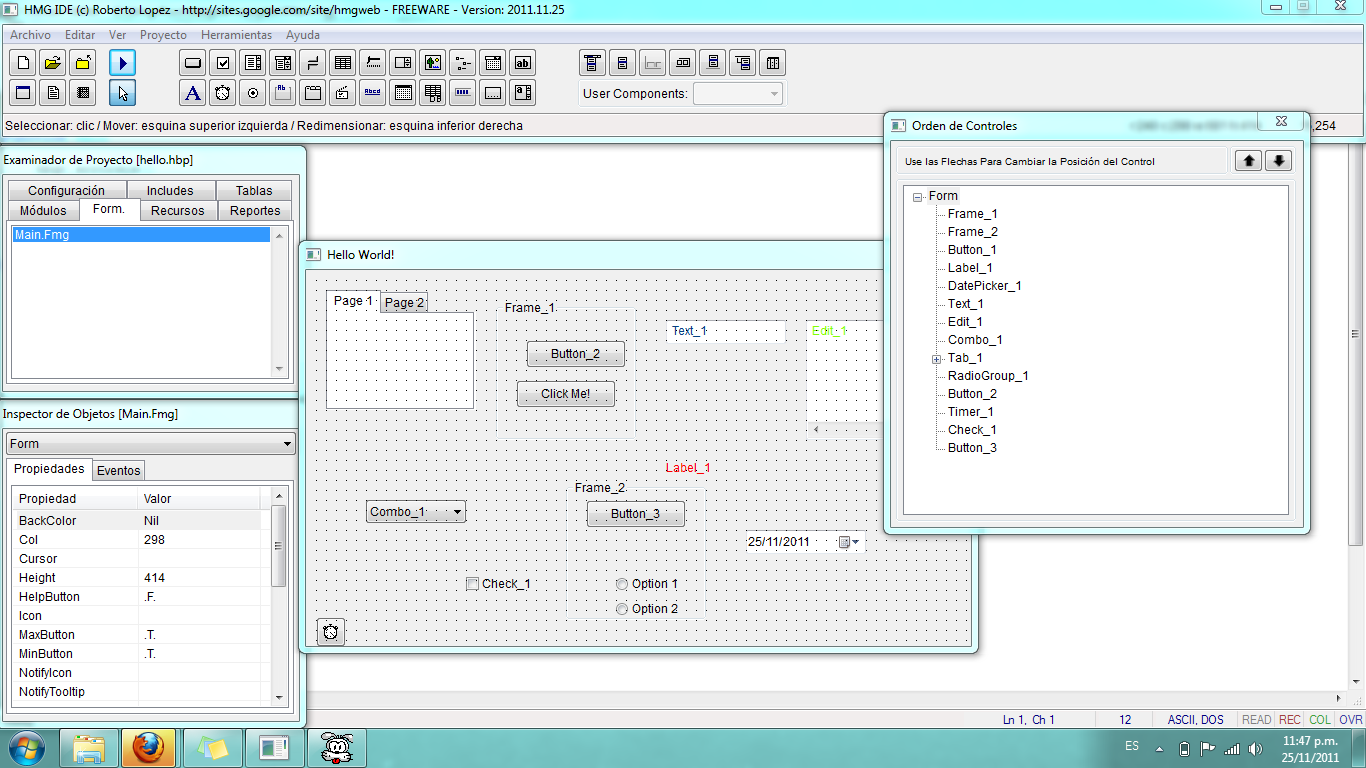Select the Label control tool (A icon)
Screen dimensions: 1366x768
point(192,91)
